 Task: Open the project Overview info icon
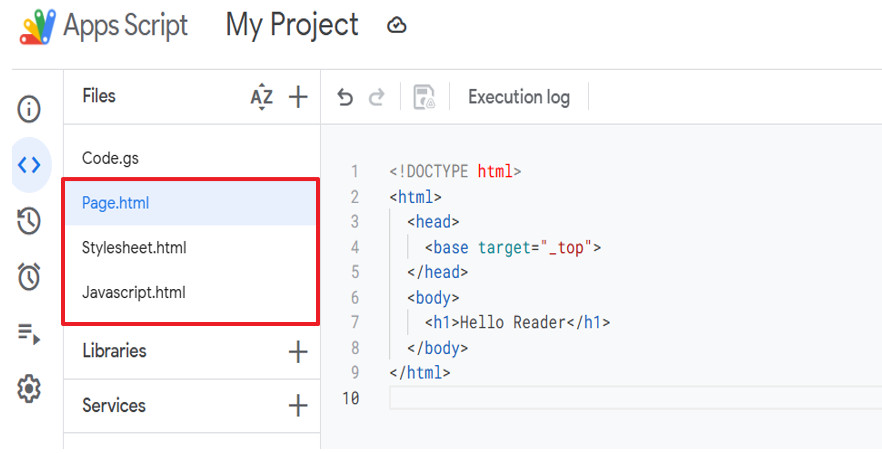pos(29,107)
